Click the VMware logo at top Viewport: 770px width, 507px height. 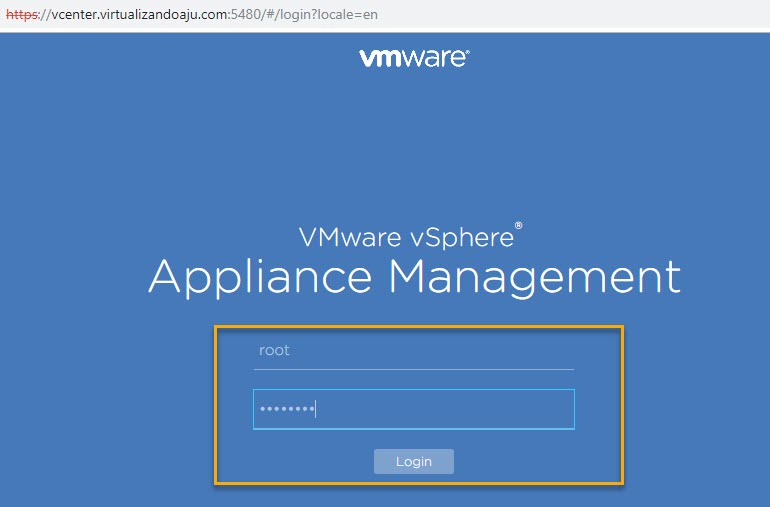(x=414, y=58)
